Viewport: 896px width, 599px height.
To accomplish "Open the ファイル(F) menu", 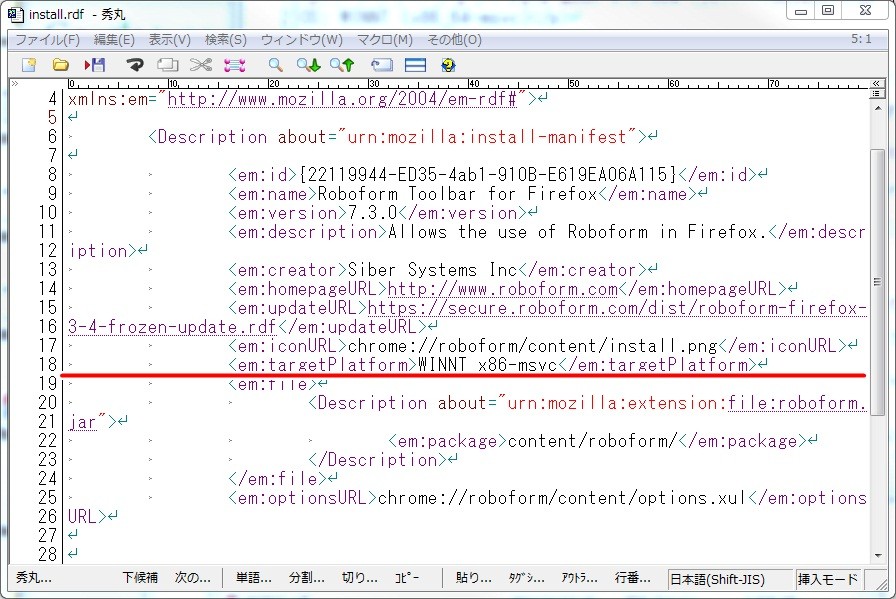I will tap(47, 39).
